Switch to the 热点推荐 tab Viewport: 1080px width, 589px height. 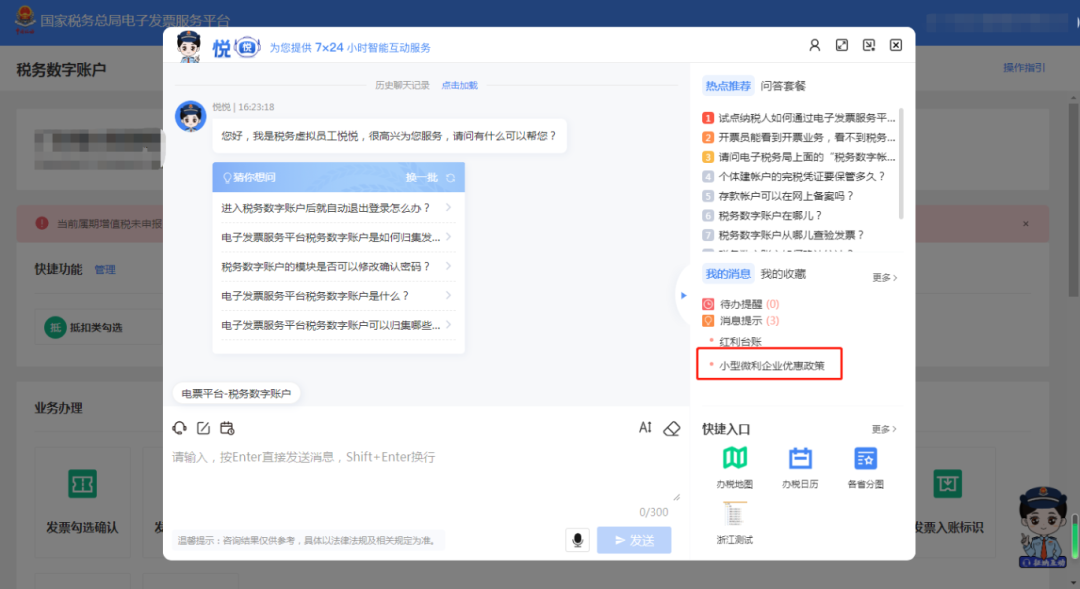coord(728,86)
